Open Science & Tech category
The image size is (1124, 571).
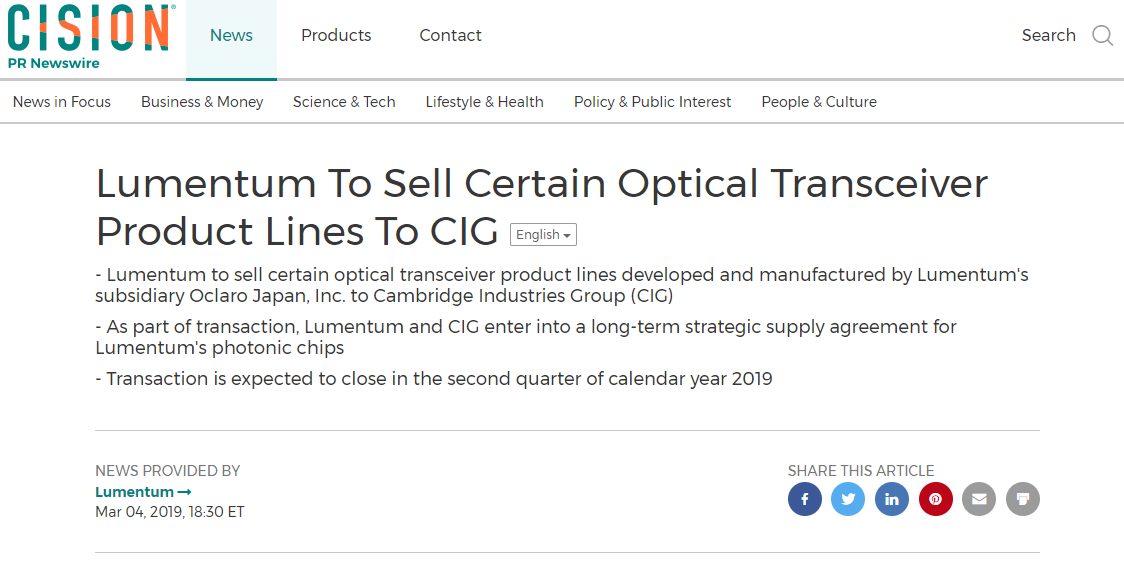(x=344, y=102)
